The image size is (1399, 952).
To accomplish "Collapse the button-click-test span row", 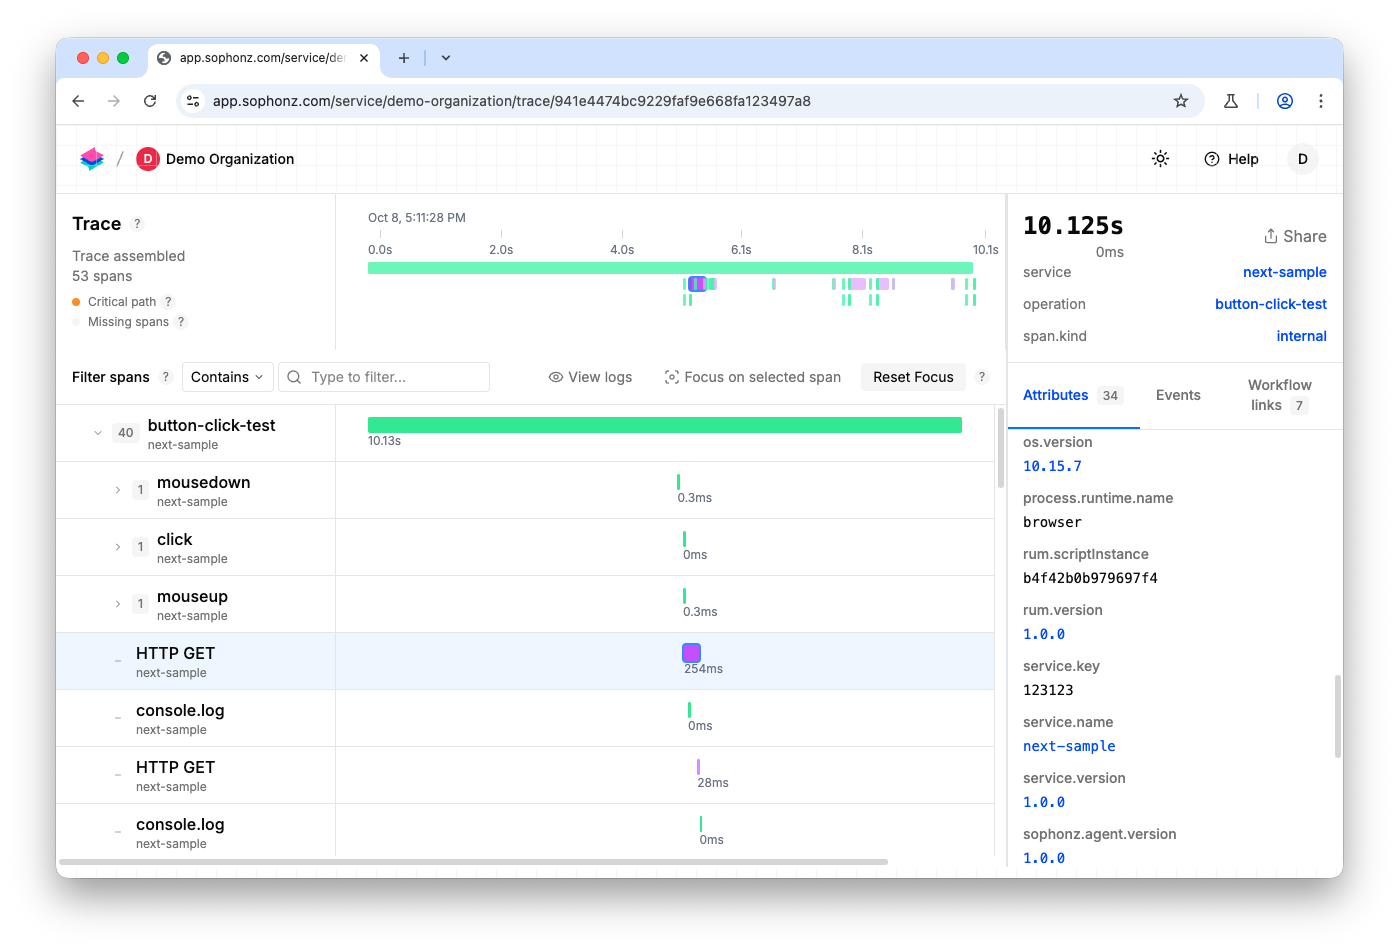I will pyautogui.click(x=98, y=433).
